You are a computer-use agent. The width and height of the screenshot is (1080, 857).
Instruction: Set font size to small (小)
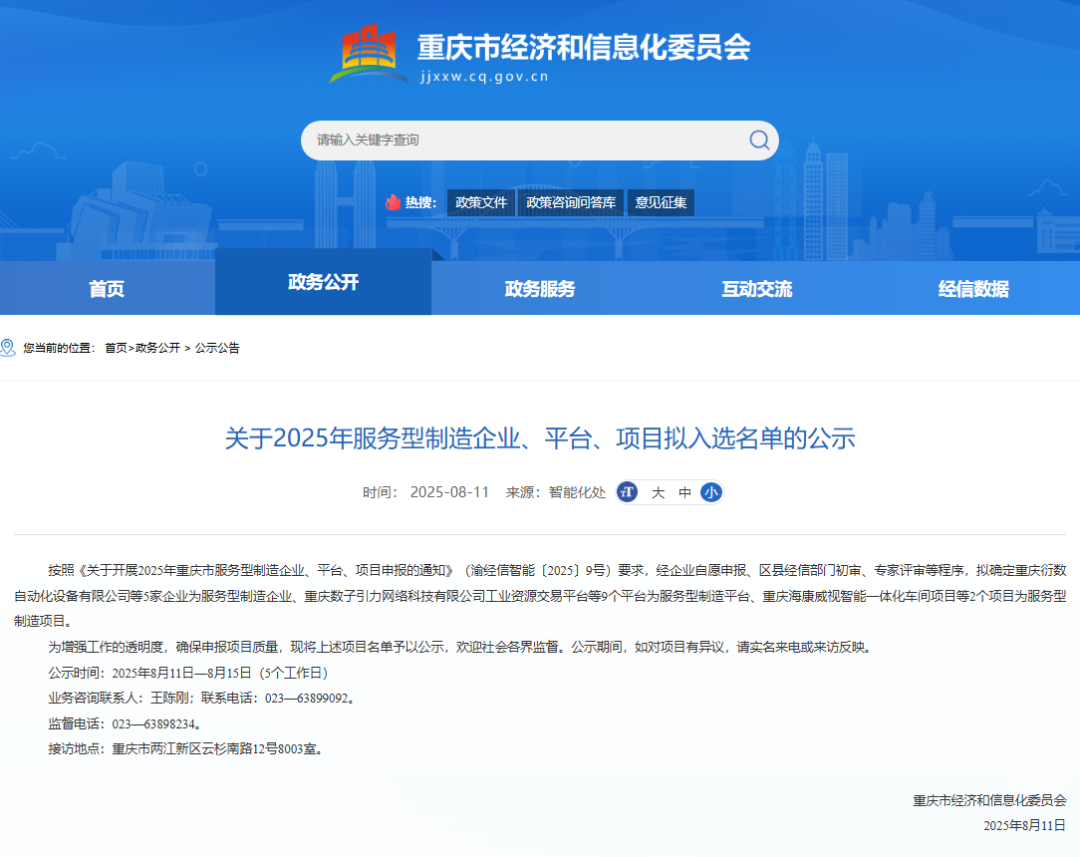(711, 492)
